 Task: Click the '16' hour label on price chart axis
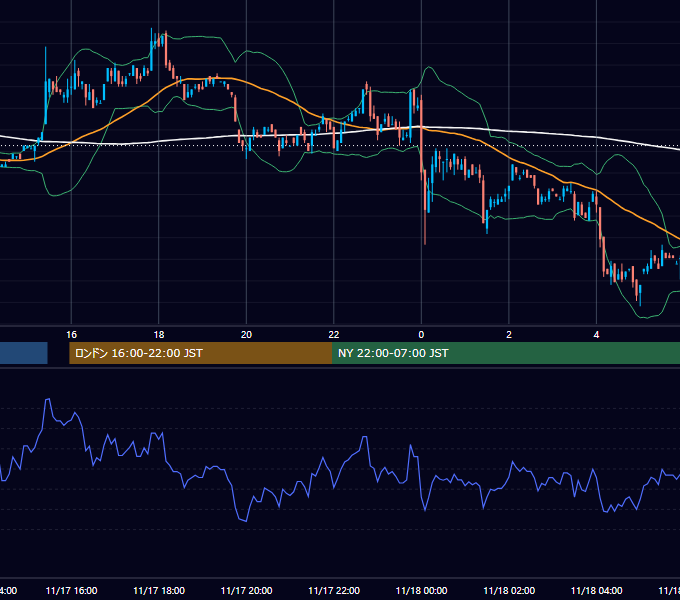tap(71, 335)
